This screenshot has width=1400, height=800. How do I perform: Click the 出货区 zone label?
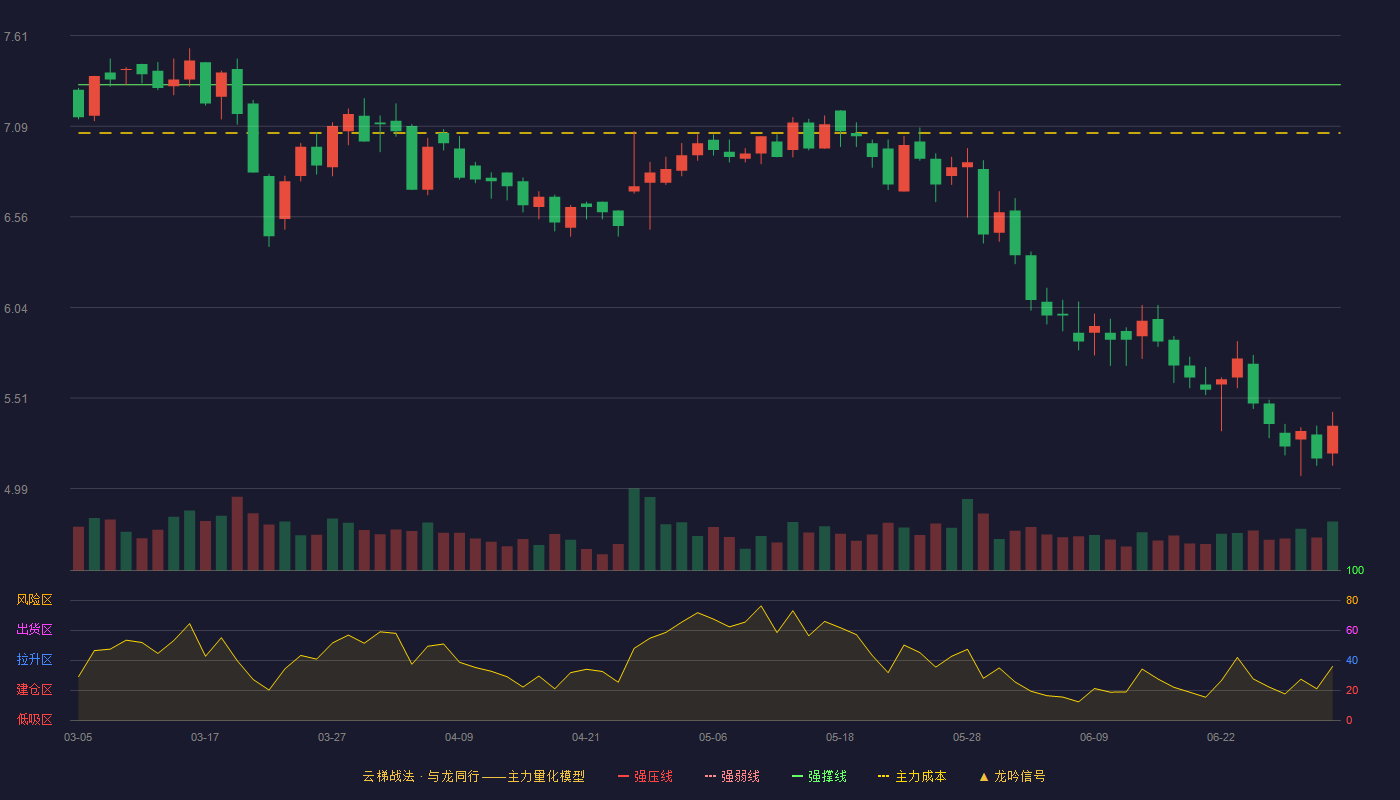[34, 630]
